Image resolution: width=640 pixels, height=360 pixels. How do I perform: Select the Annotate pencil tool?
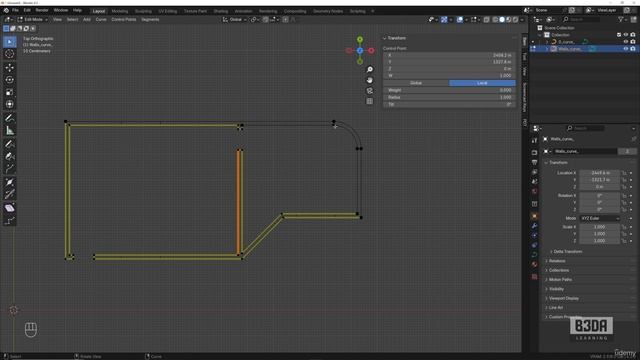[x=9, y=118]
